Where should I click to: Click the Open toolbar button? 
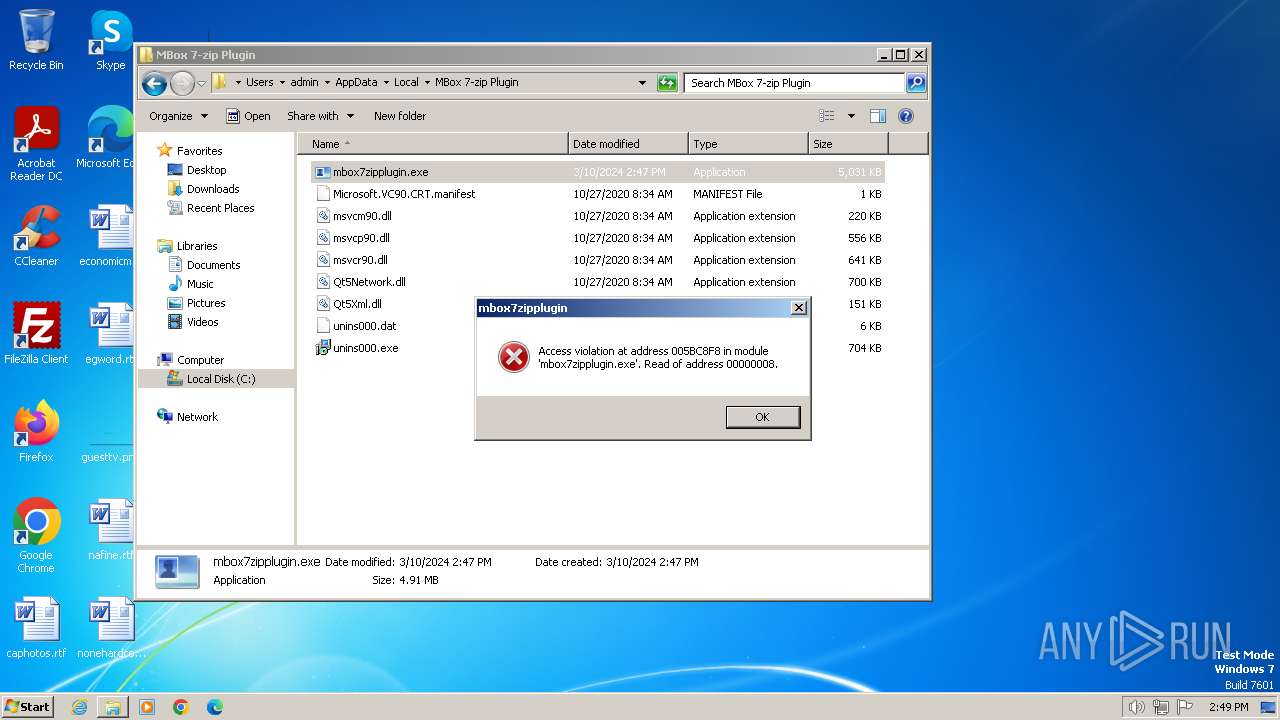248,116
